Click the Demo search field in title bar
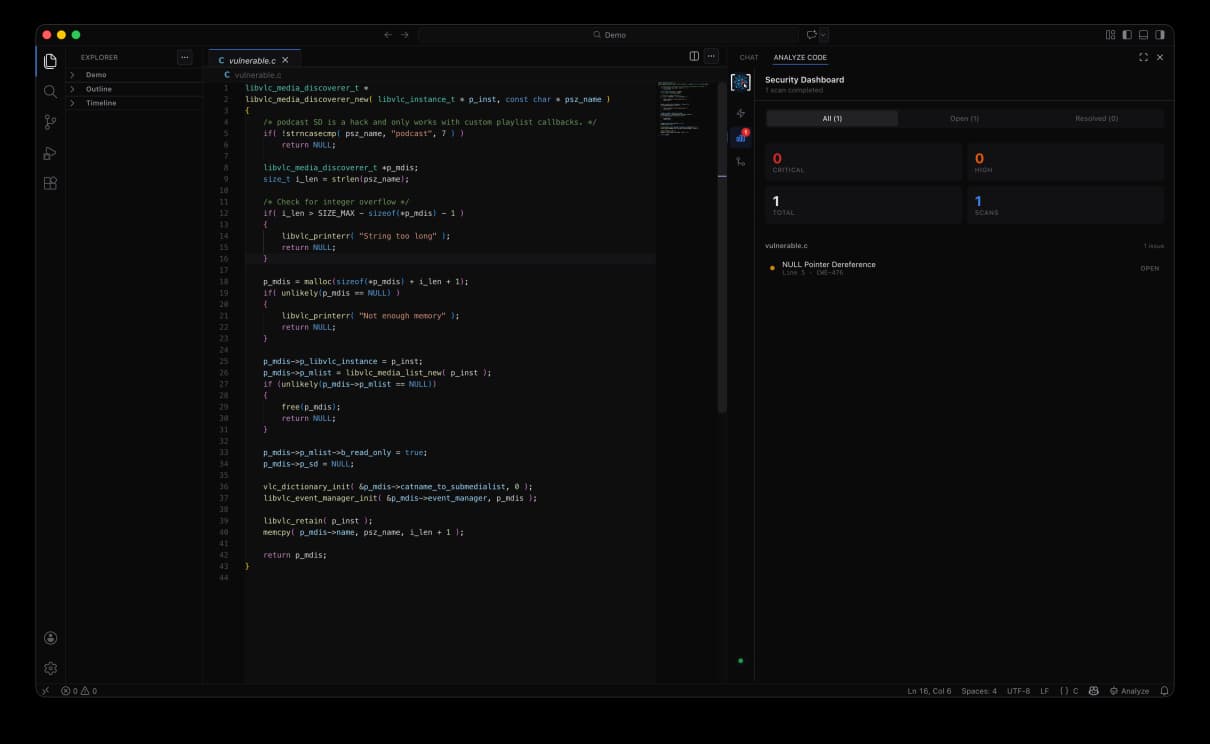Screen dimensions: 1210x744 (x=609, y=35)
